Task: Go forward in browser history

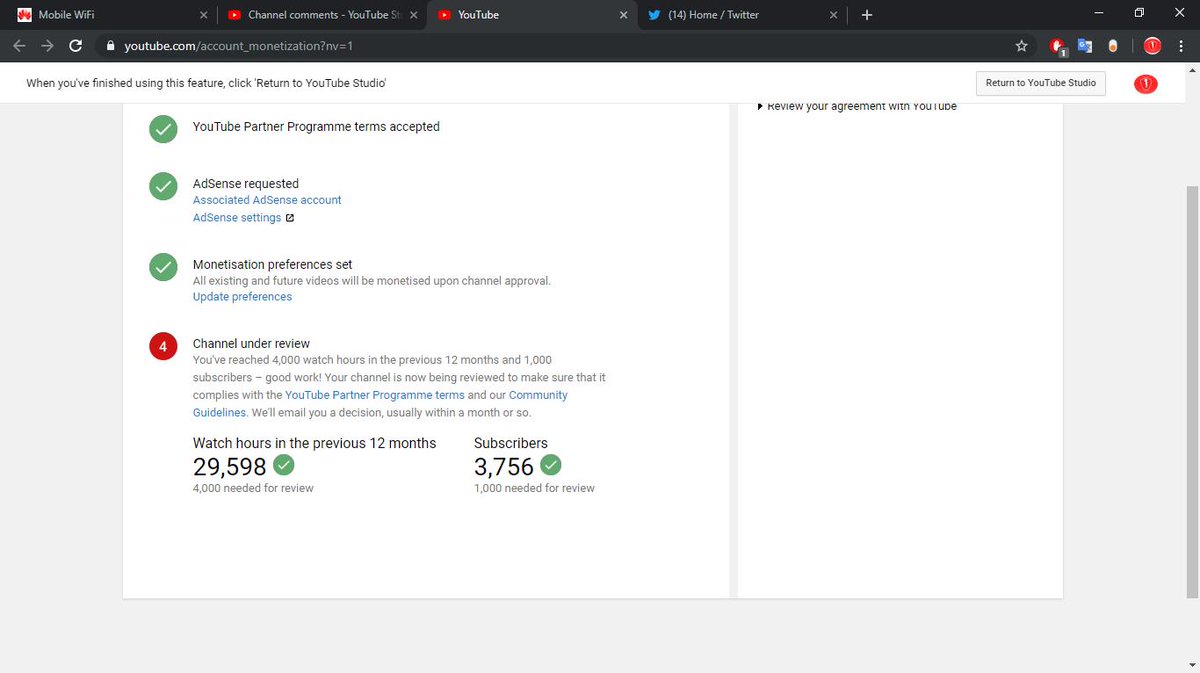Action: pos(47,46)
